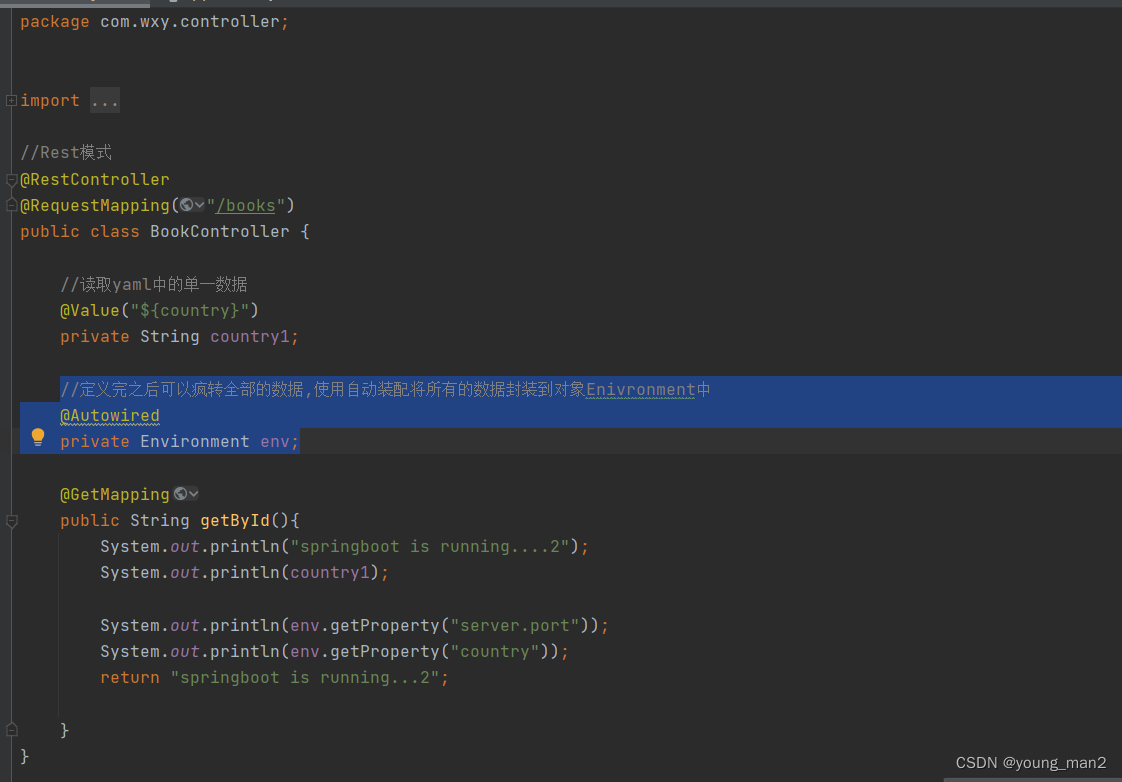Click the env field name declaration

(x=275, y=441)
